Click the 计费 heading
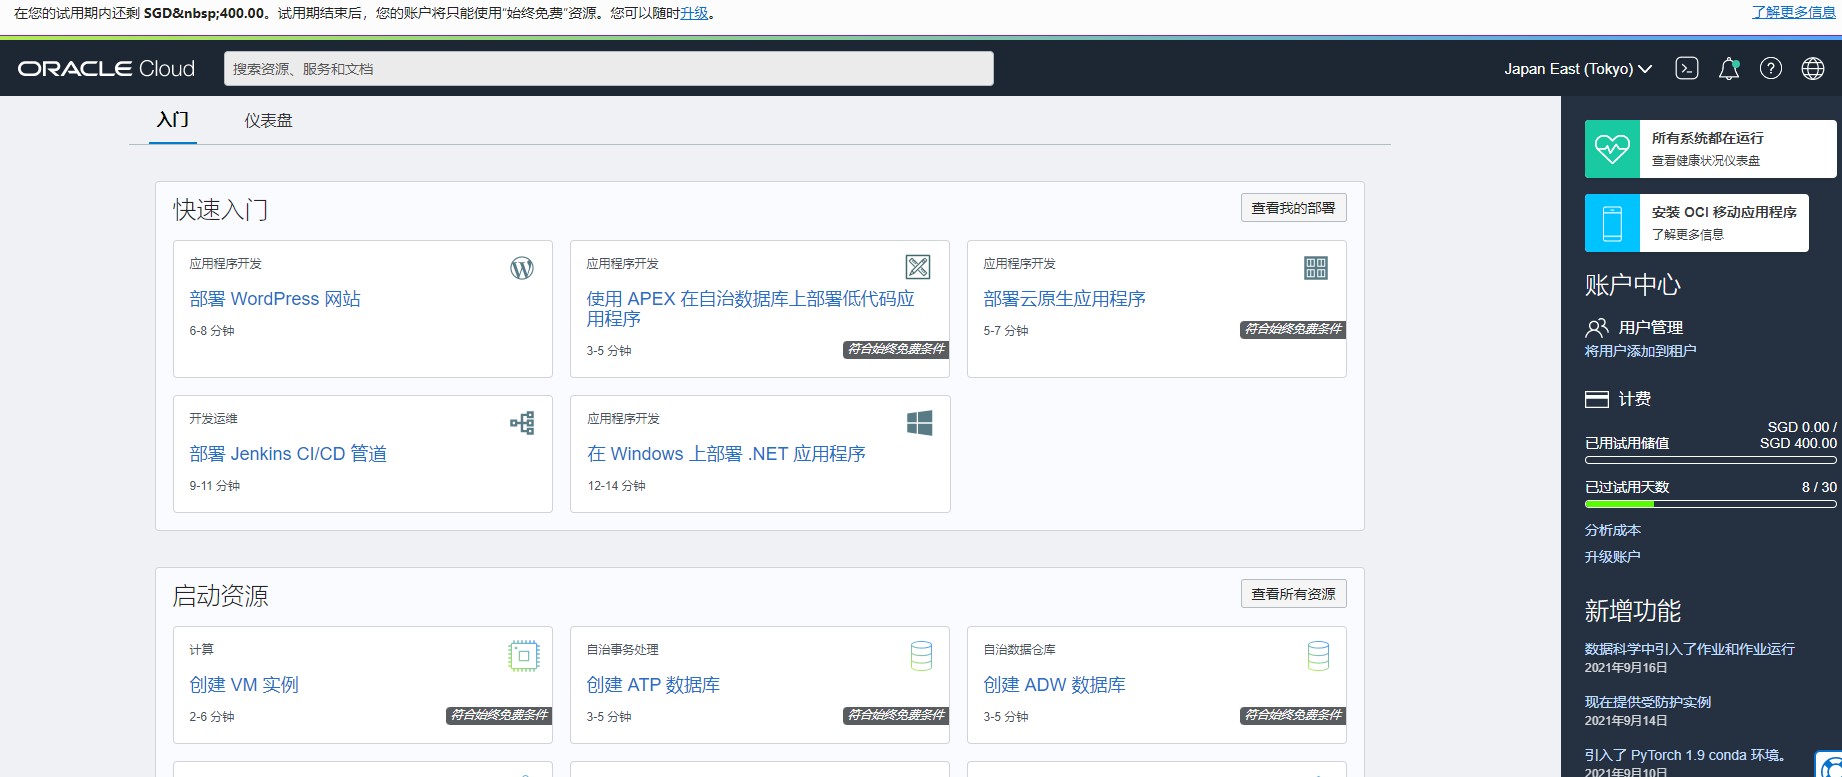The image size is (1842, 777). [1635, 399]
